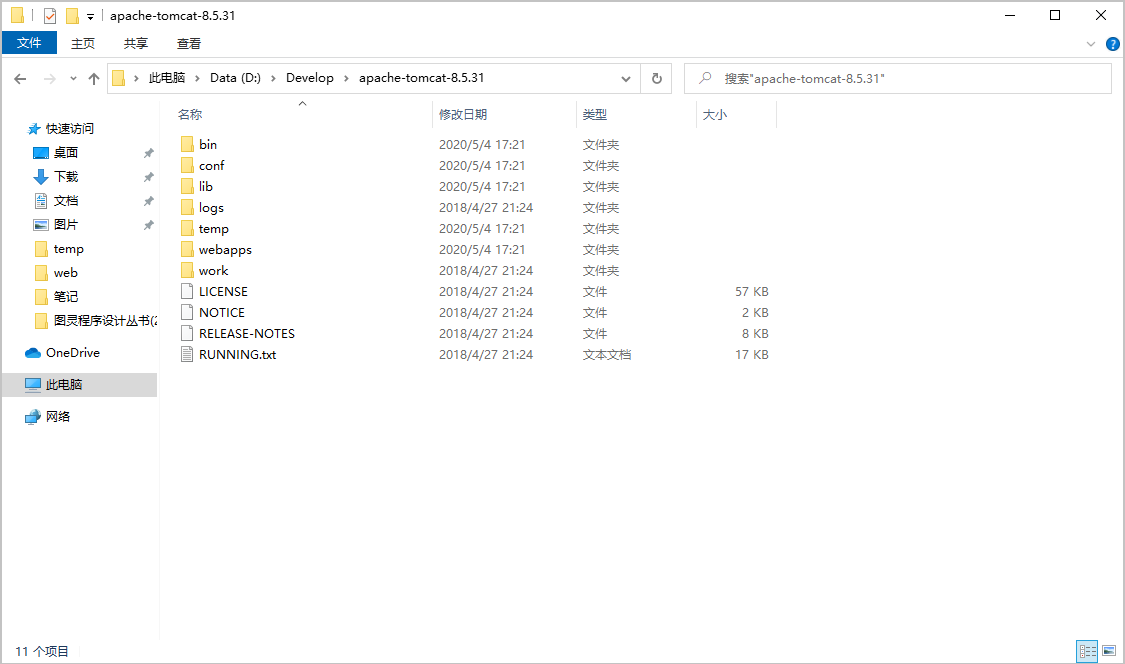
Task: Open quick access toolbar customize dropdown
Action: (x=90, y=17)
